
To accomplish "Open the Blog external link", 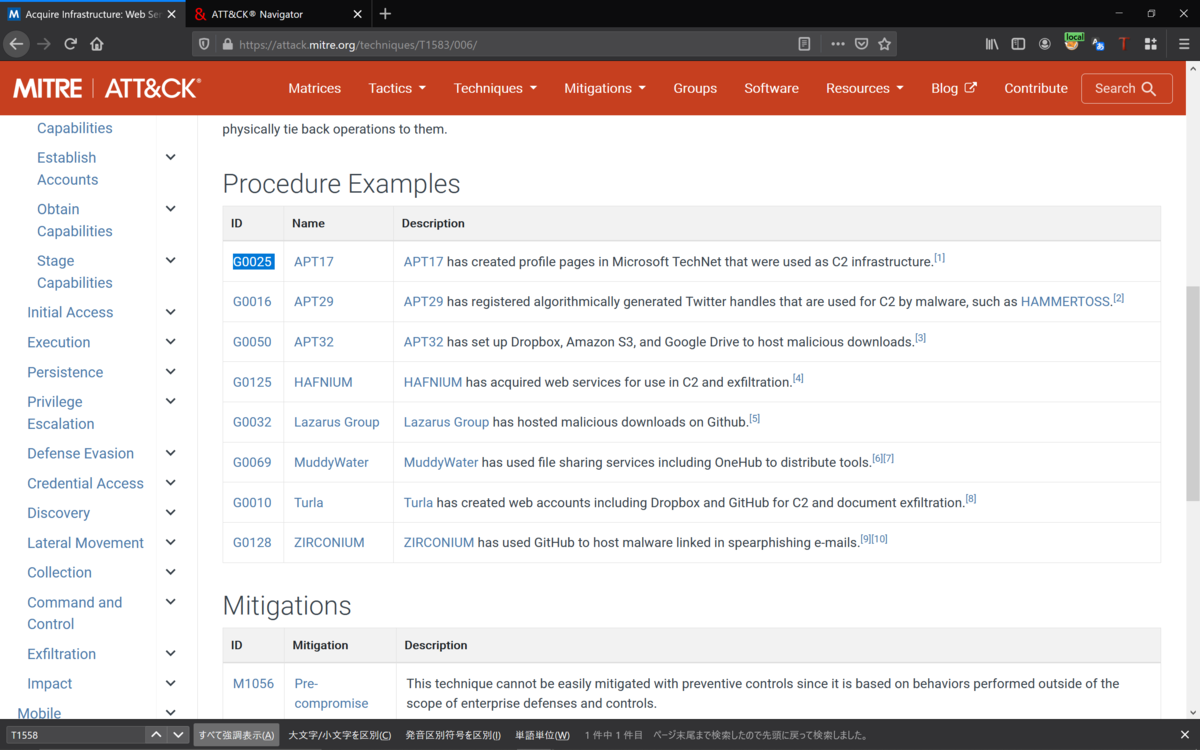I will (x=953, y=88).
